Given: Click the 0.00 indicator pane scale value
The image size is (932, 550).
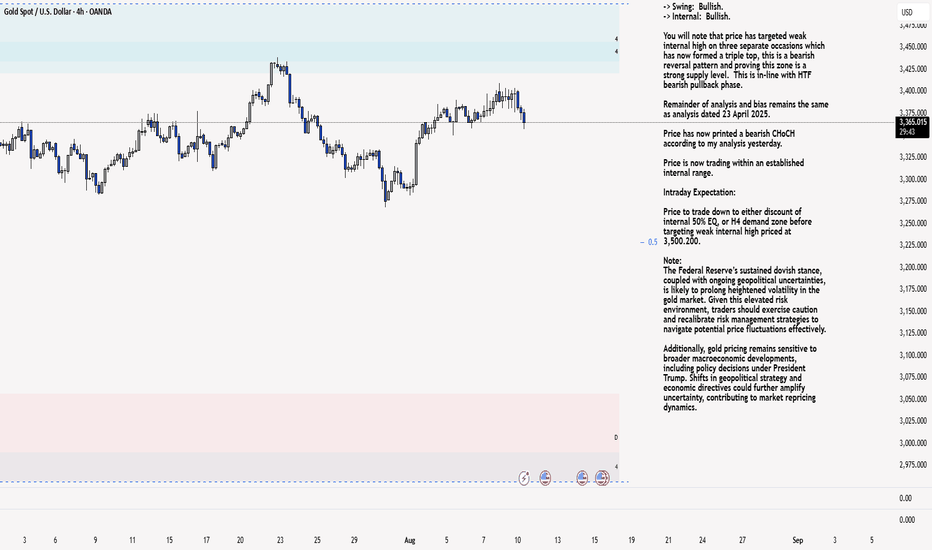Looking at the screenshot, I should click(x=905, y=498).
